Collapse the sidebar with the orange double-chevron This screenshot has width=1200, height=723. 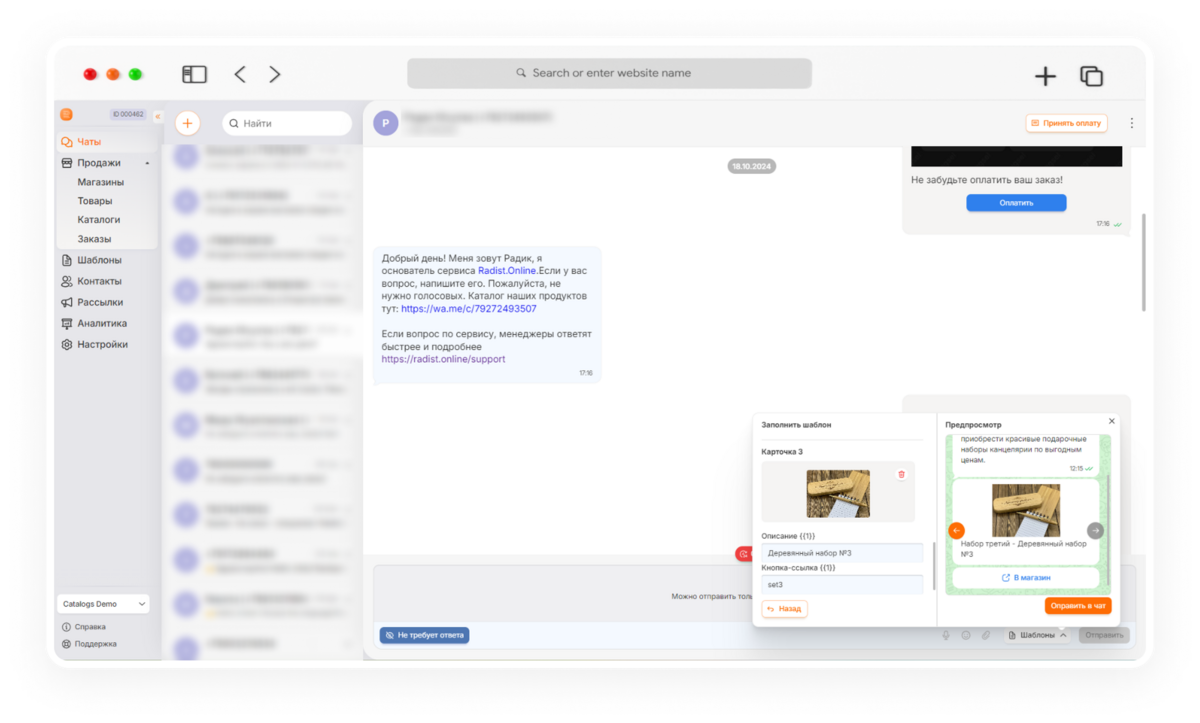(x=157, y=117)
